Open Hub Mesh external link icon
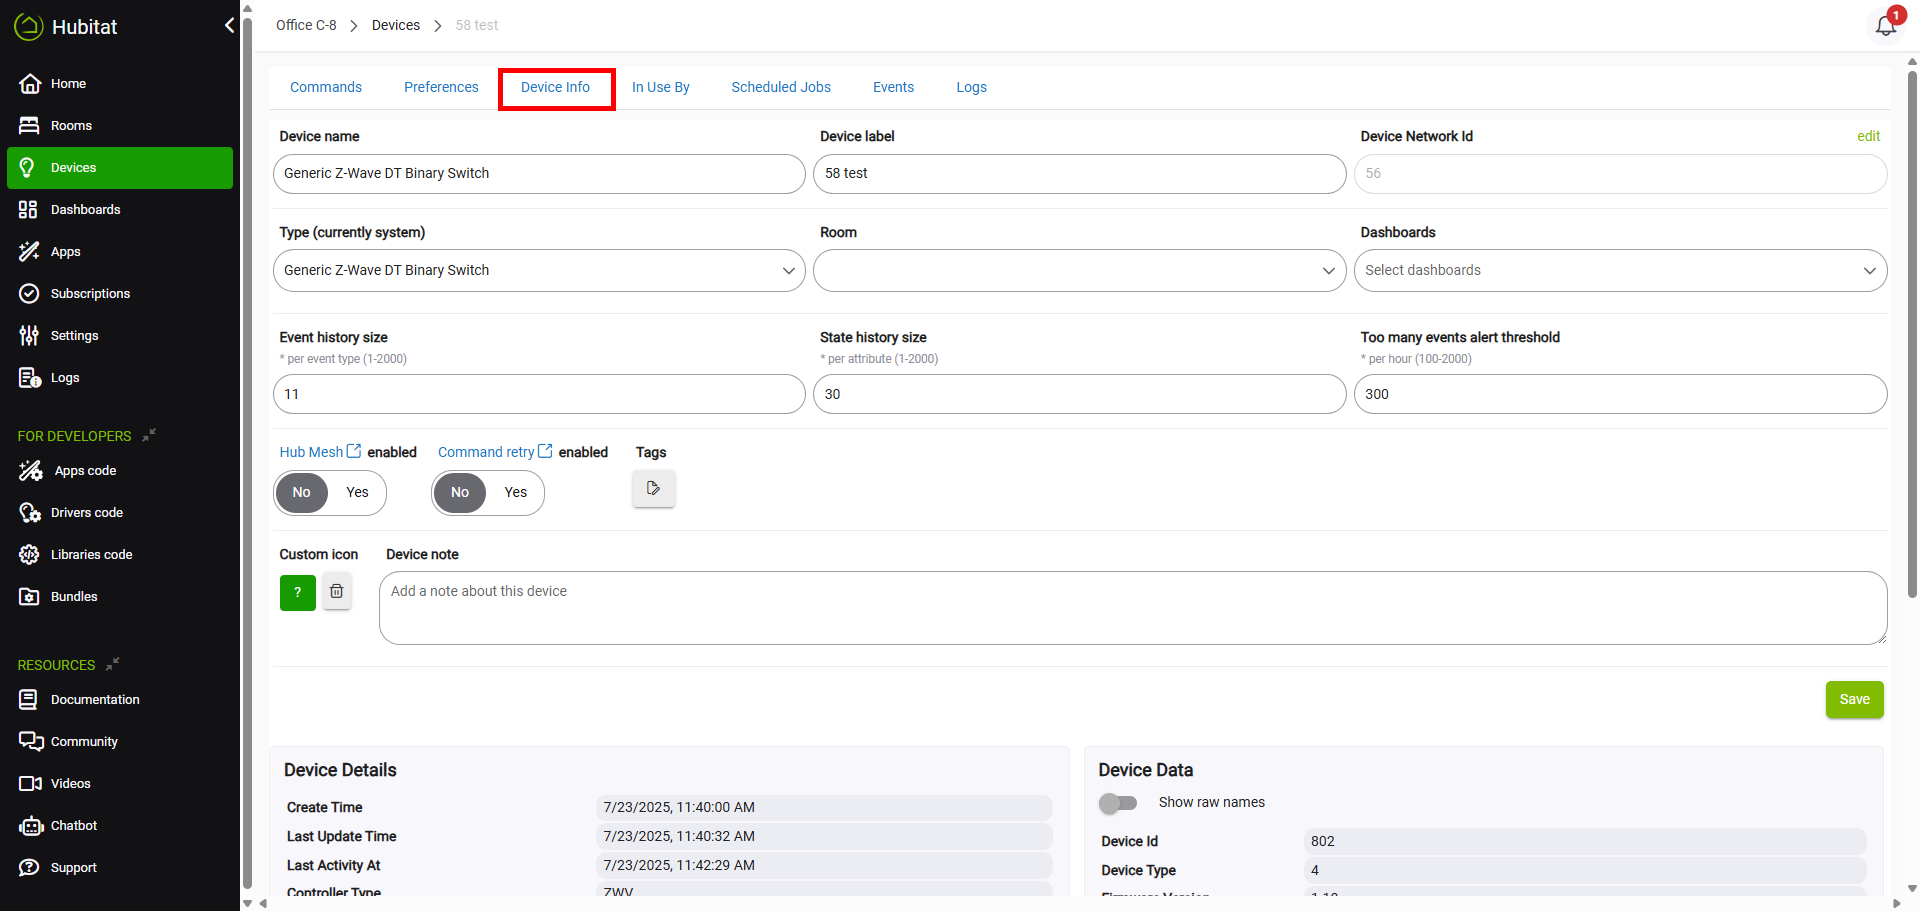Viewport: 1920px width, 911px height. (354, 452)
